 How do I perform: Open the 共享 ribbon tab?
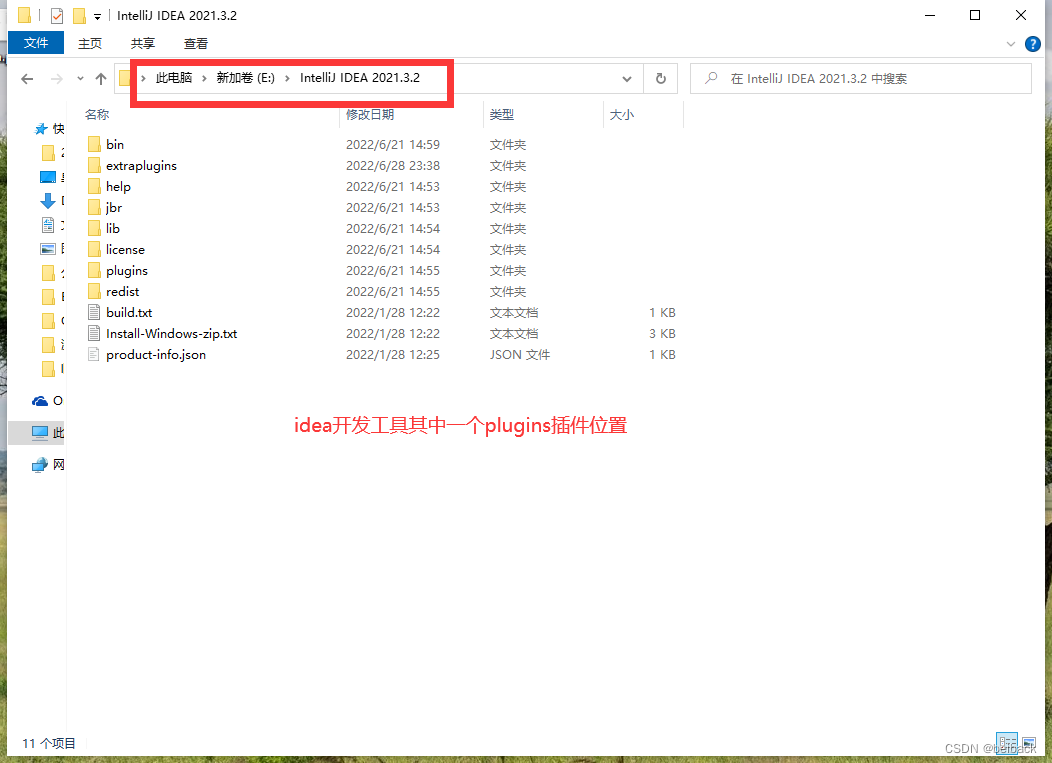pyautogui.click(x=143, y=44)
